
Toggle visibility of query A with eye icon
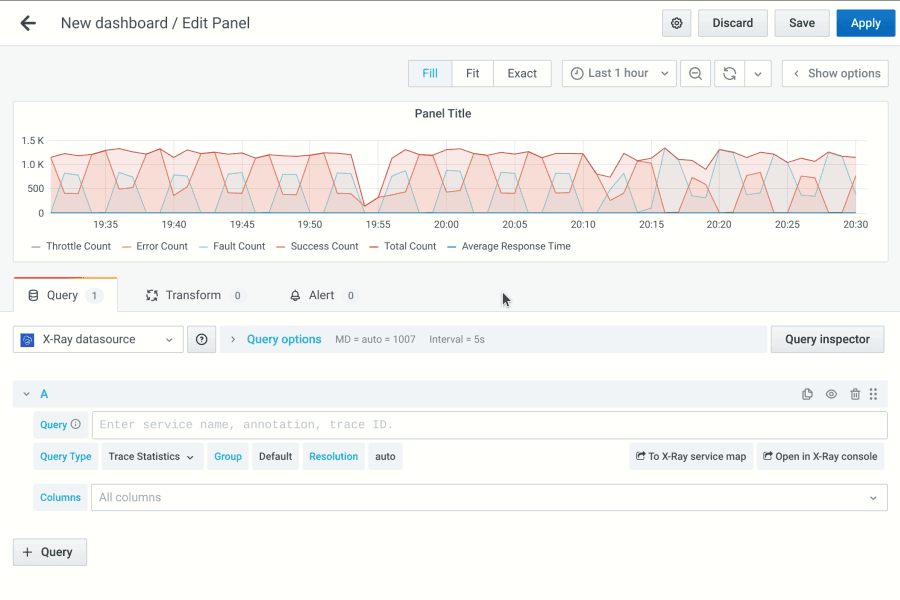click(x=831, y=394)
